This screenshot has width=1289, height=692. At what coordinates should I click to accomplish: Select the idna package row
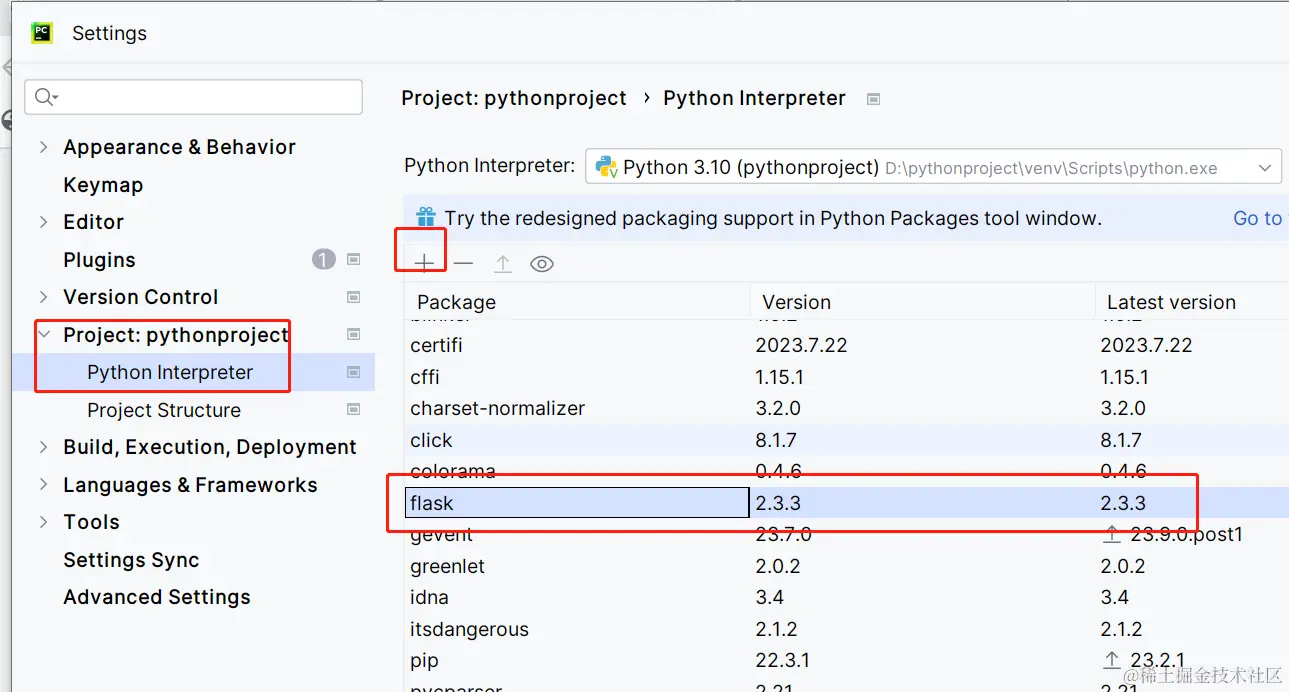pyautogui.click(x=846, y=597)
